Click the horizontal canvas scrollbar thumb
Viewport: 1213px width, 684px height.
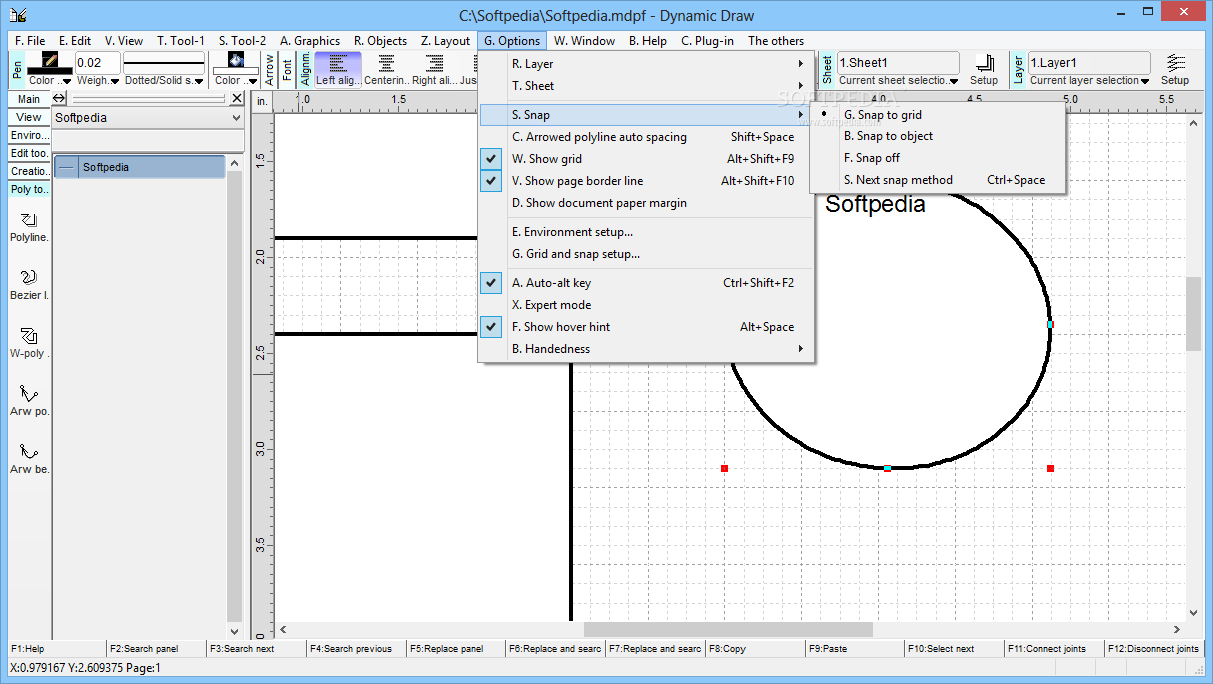click(x=728, y=629)
